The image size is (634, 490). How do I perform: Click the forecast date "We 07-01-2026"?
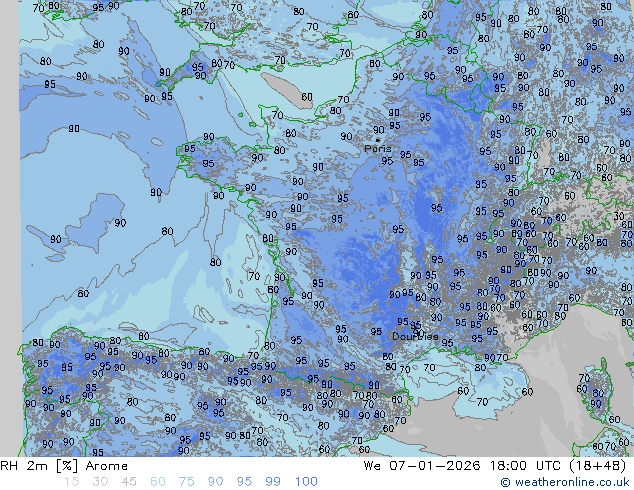(422, 466)
